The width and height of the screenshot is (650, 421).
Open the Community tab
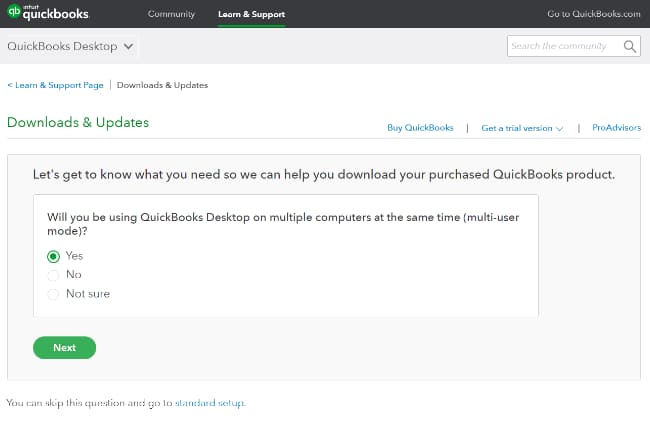(171, 14)
